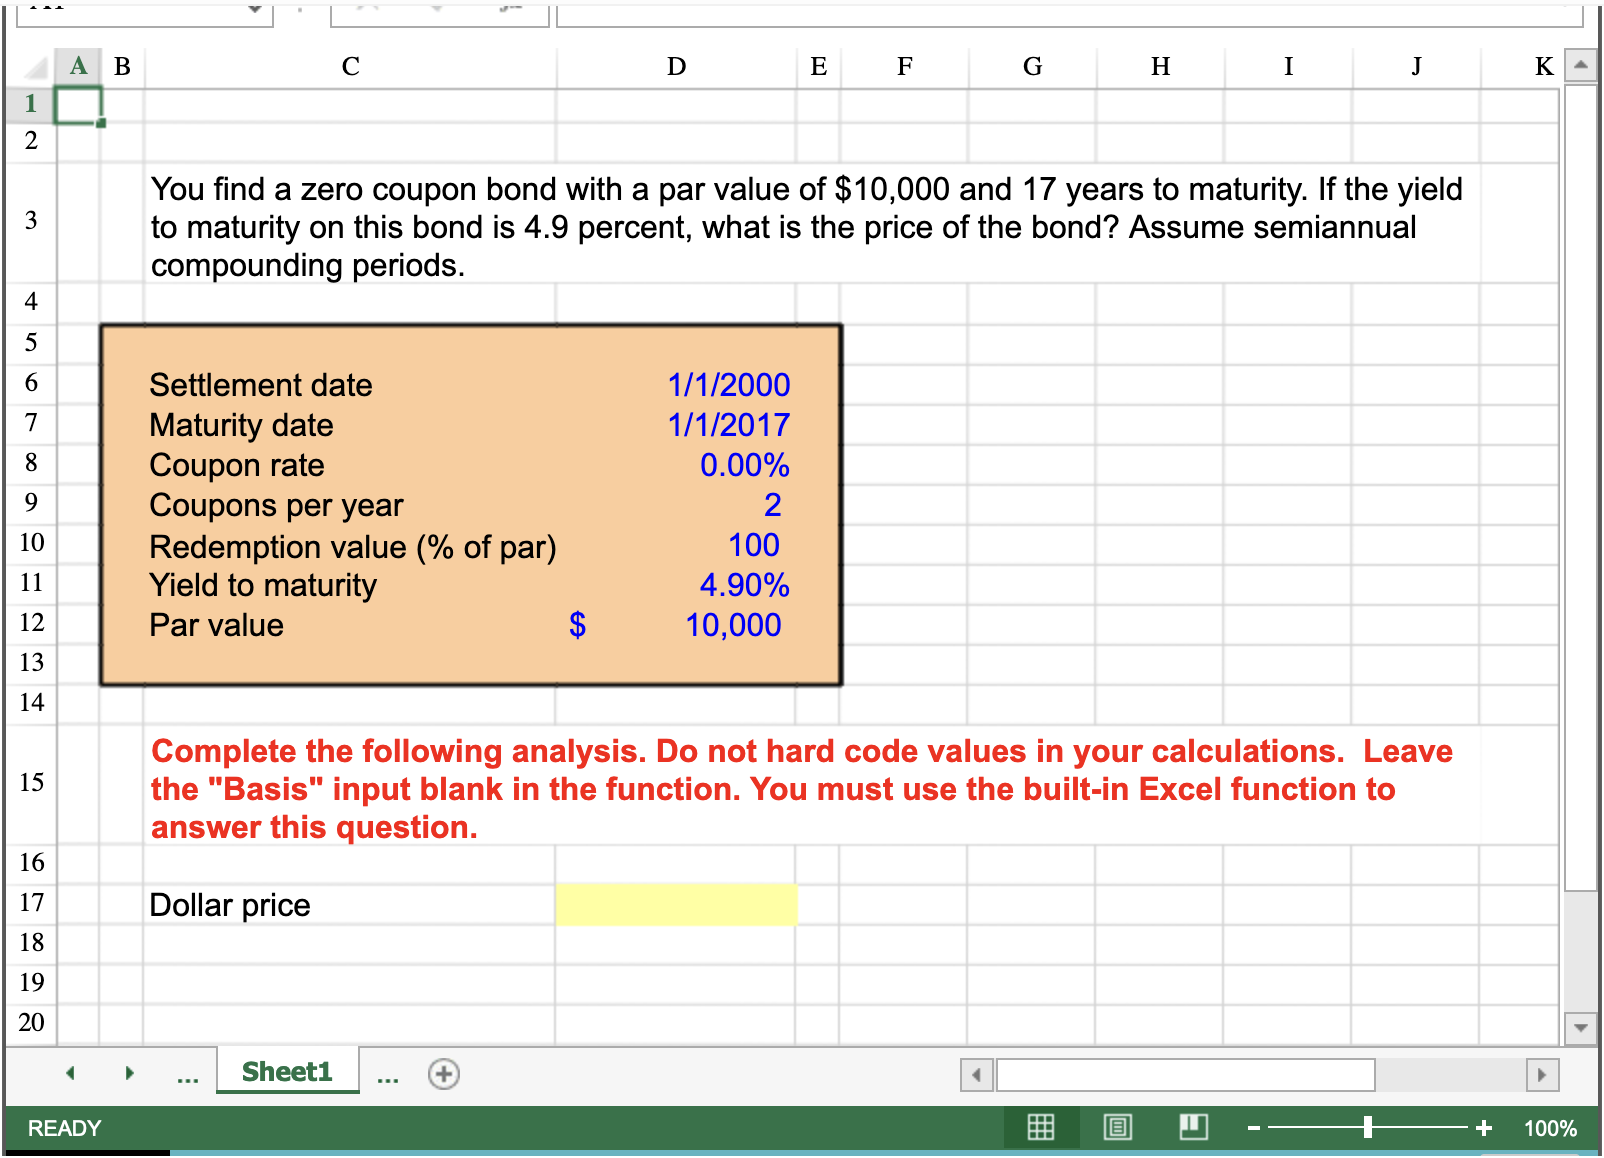Select row 3 header
The width and height of the screenshot is (1604, 1158).
coord(31,222)
